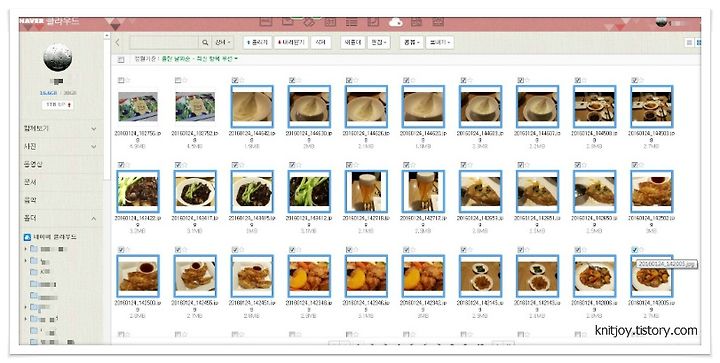Click the 내려받기 download button
Screen dimensions: 720x363
point(292,42)
